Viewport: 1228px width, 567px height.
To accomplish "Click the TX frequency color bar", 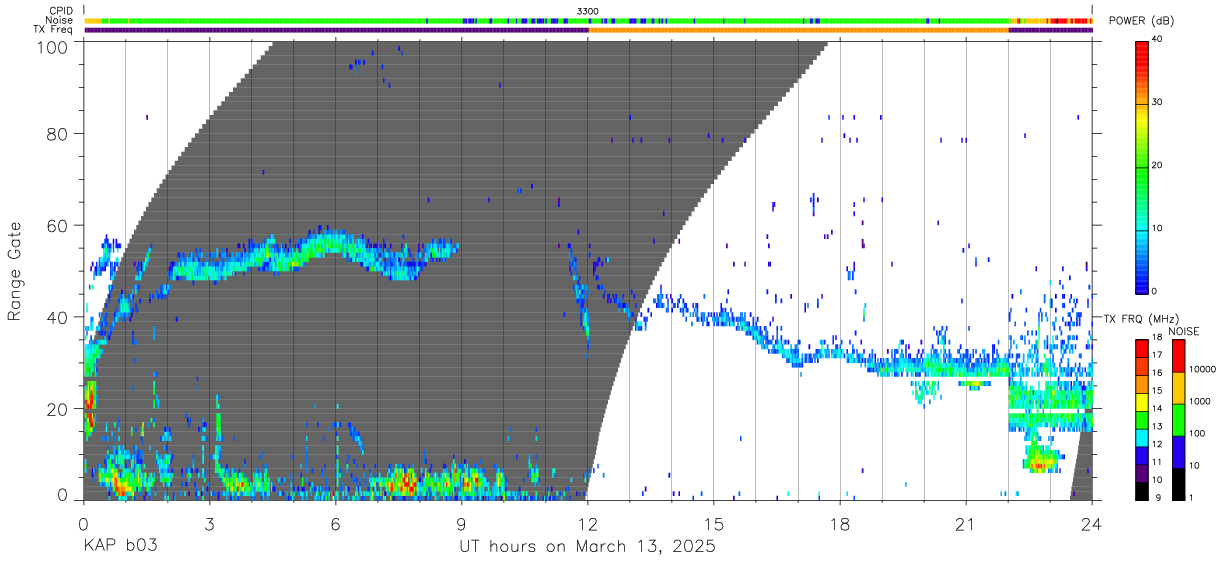I will (x=1142, y=418).
